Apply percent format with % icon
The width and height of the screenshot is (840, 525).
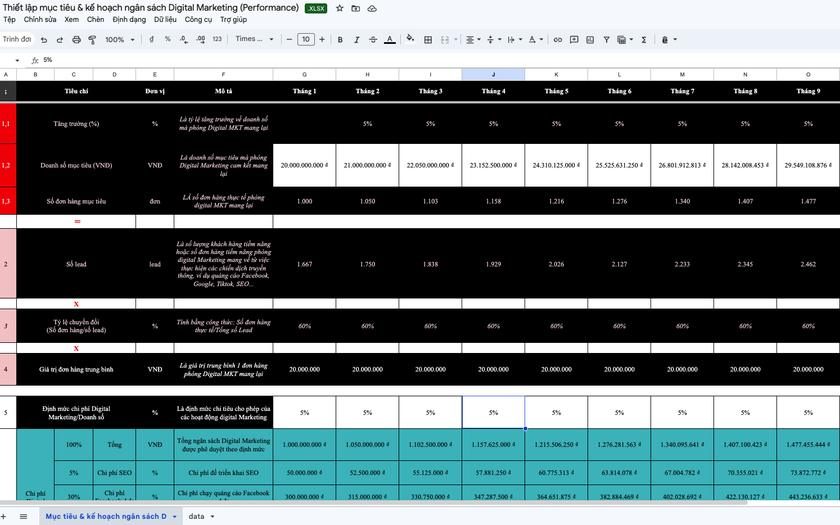[168, 39]
